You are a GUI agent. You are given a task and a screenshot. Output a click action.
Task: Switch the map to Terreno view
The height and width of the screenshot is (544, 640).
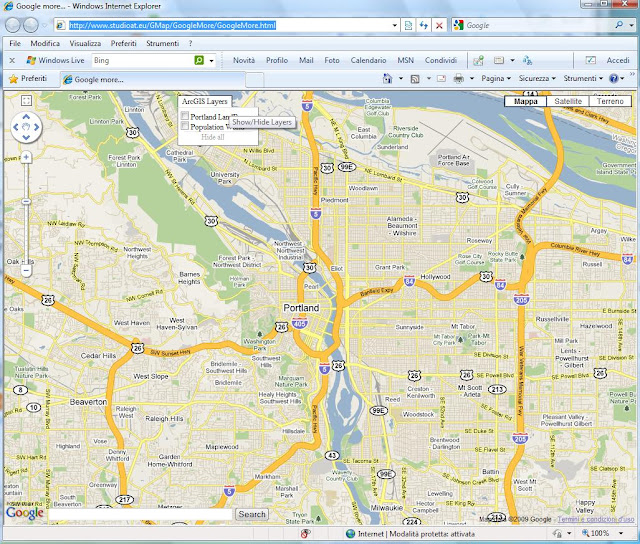click(x=610, y=101)
